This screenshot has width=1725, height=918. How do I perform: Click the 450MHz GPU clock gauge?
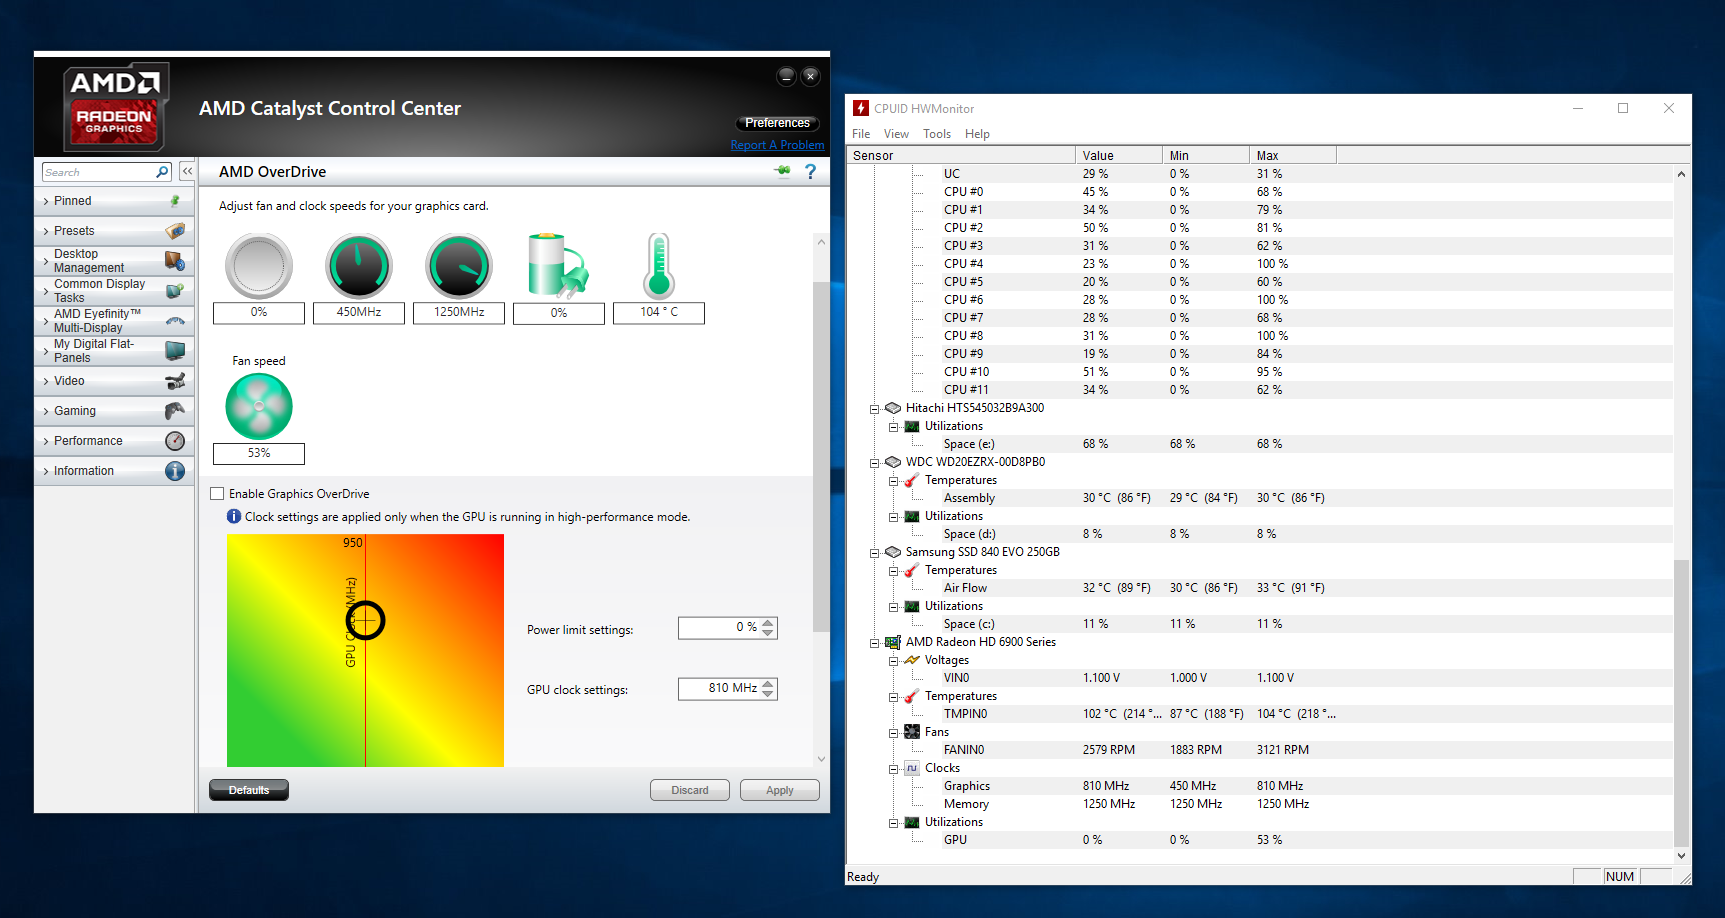(x=359, y=266)
